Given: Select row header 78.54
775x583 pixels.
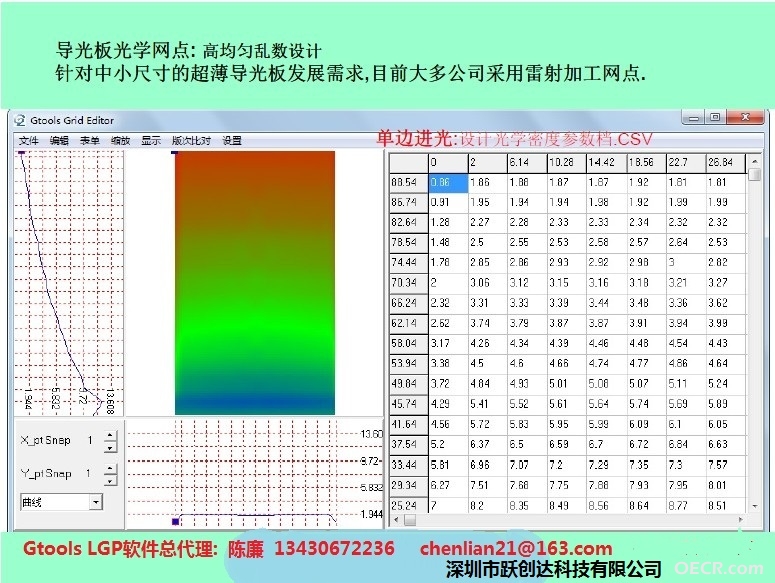Looking at the screenshot, I should [408, 243].
